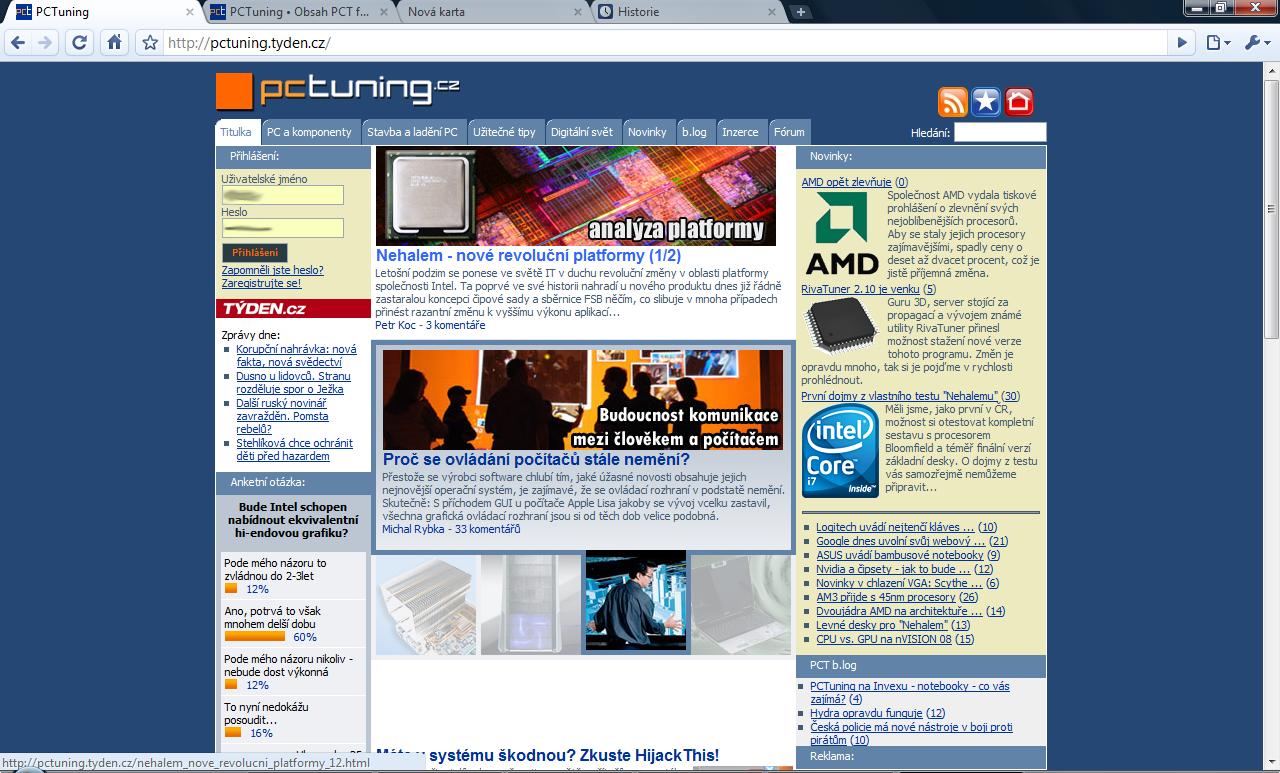Viewport: 1280px width, 773px height.
Task: Close the Nová karta tab
Action: [578, 12]
